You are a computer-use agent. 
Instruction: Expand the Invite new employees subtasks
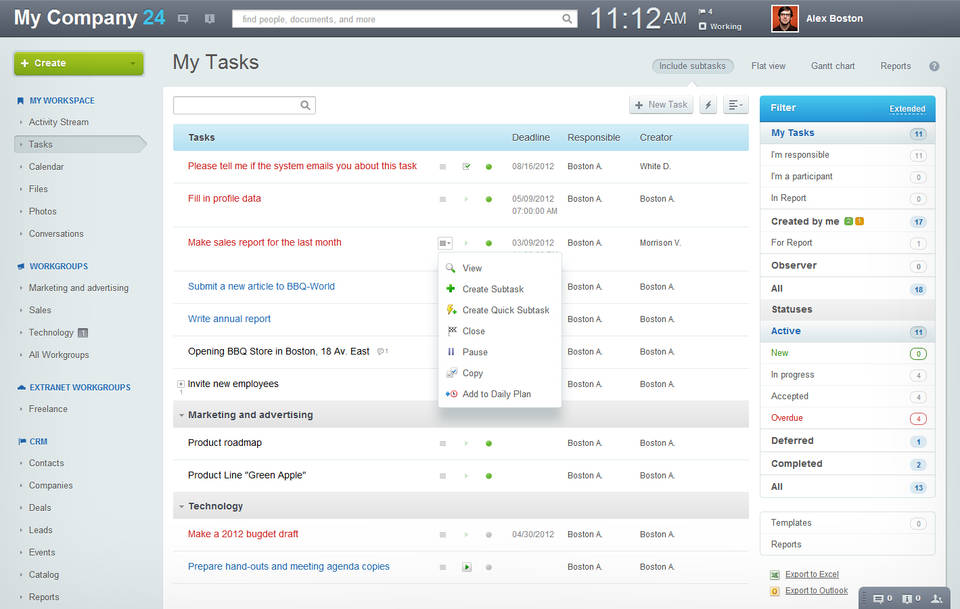pos(181,384)
